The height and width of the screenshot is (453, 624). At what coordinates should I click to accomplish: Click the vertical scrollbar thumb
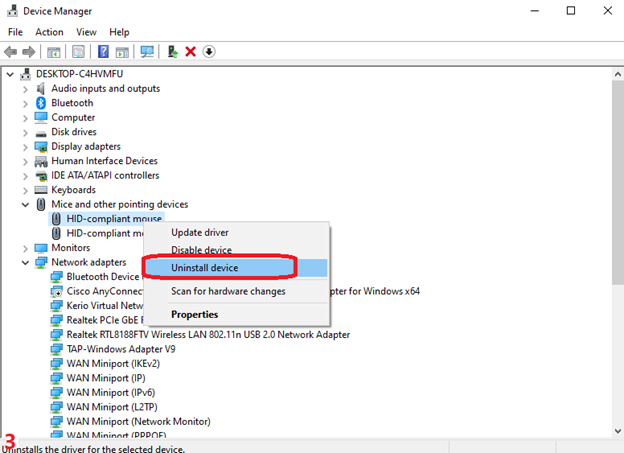(618, 182)
